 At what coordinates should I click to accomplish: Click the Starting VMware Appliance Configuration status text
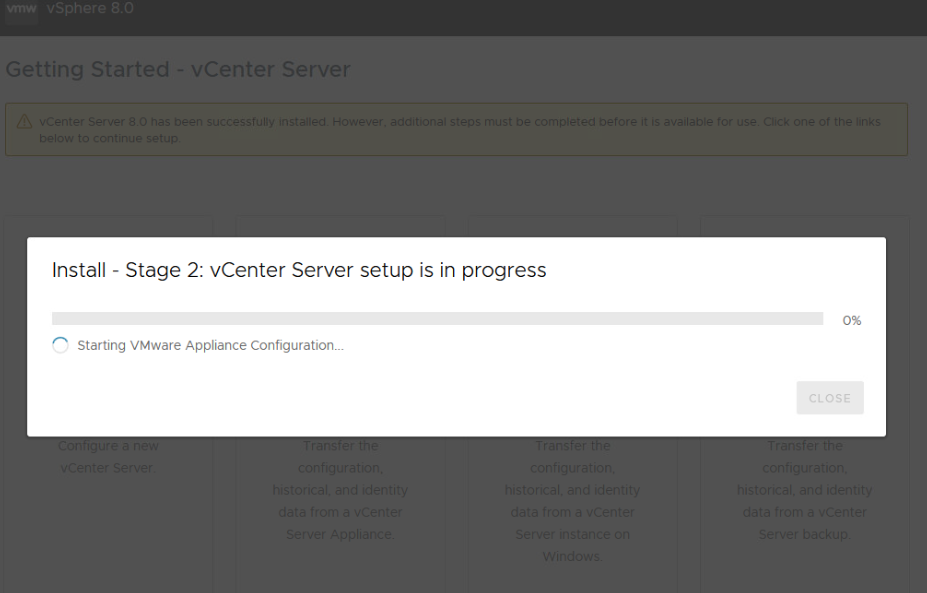tap(209, 344)
